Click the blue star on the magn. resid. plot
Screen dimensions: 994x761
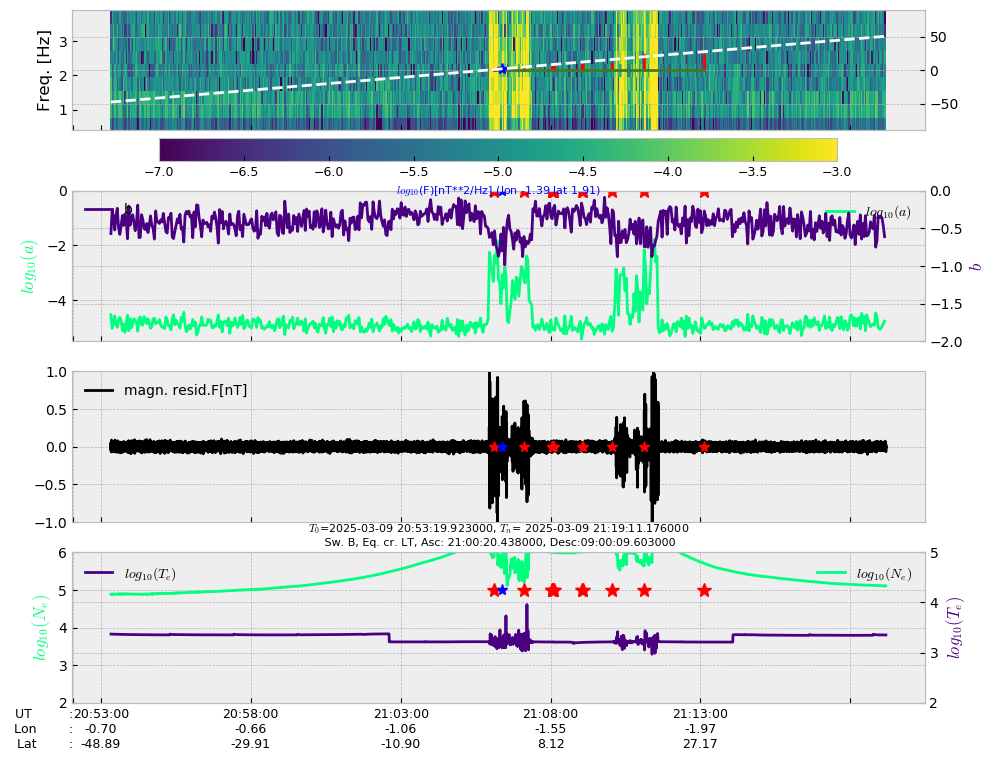point(503,447)
